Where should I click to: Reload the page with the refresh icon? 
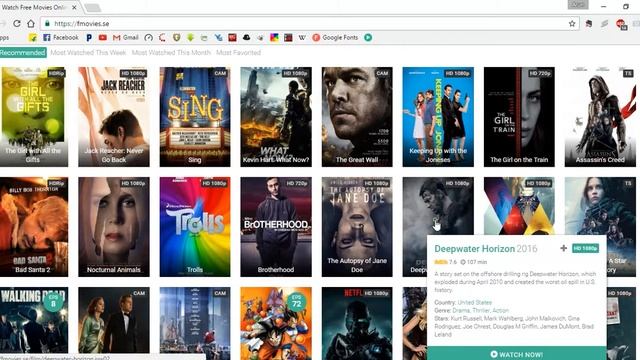pos(17,24)
